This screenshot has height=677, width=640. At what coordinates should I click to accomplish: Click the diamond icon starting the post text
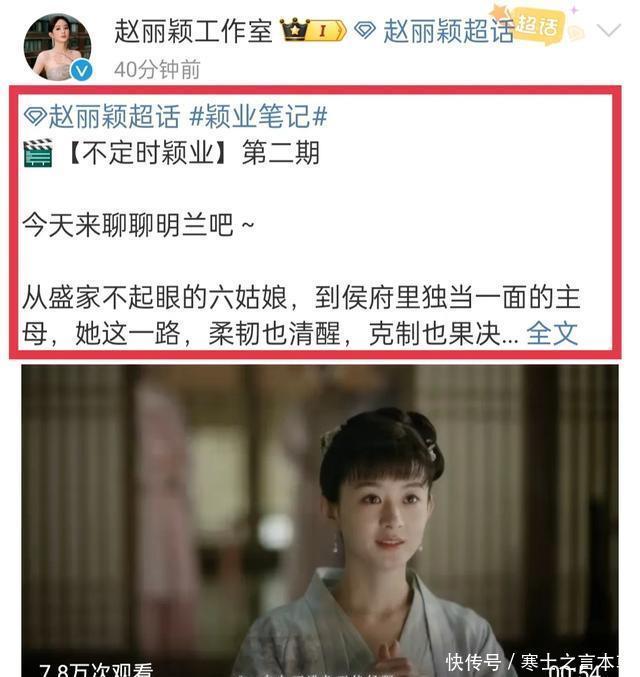click(35, 117)
